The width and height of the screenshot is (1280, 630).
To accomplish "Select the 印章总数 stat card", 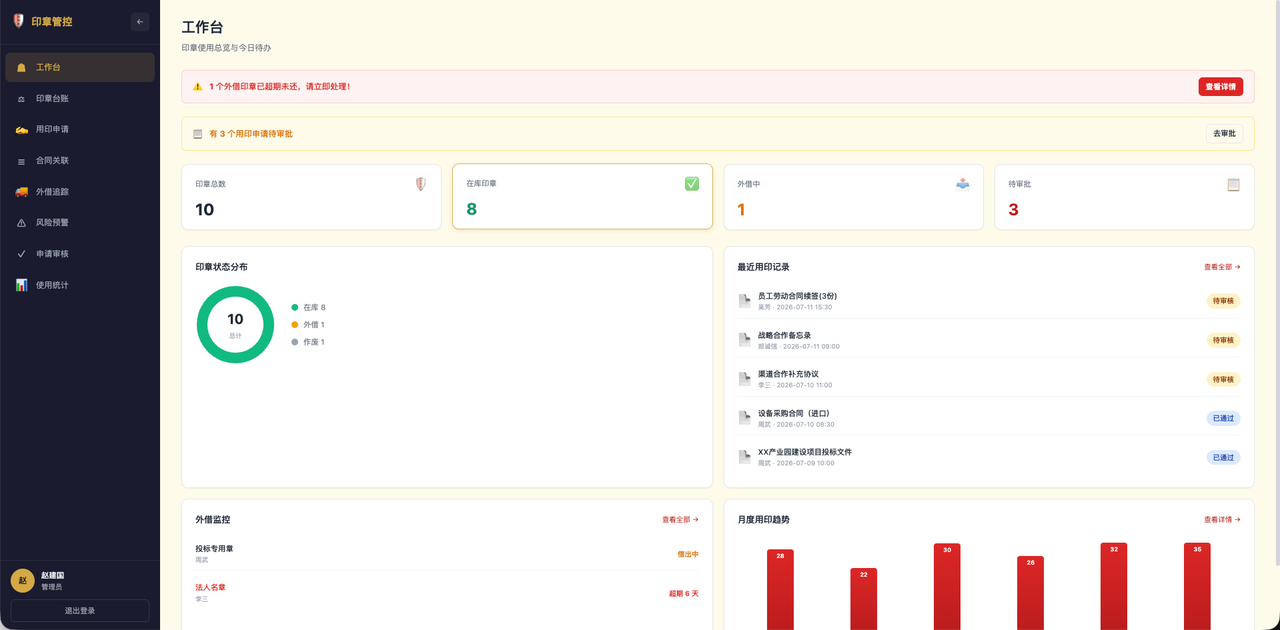I will click(x=311, y=197).
